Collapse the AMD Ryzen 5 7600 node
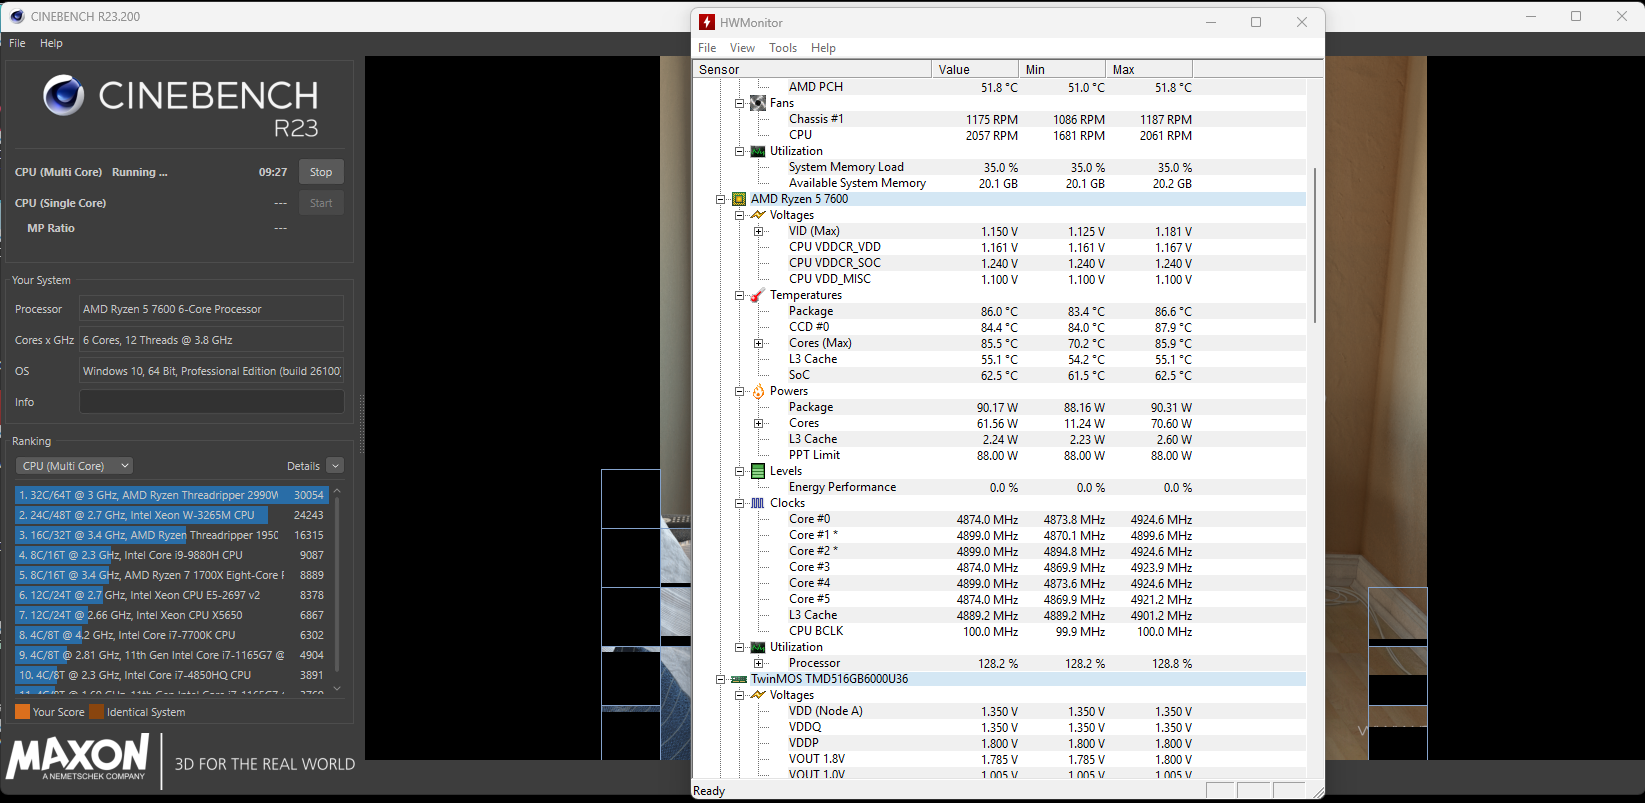Viewport: 1645px width, 803px height. pyautogui.click(x=721, y=199)
